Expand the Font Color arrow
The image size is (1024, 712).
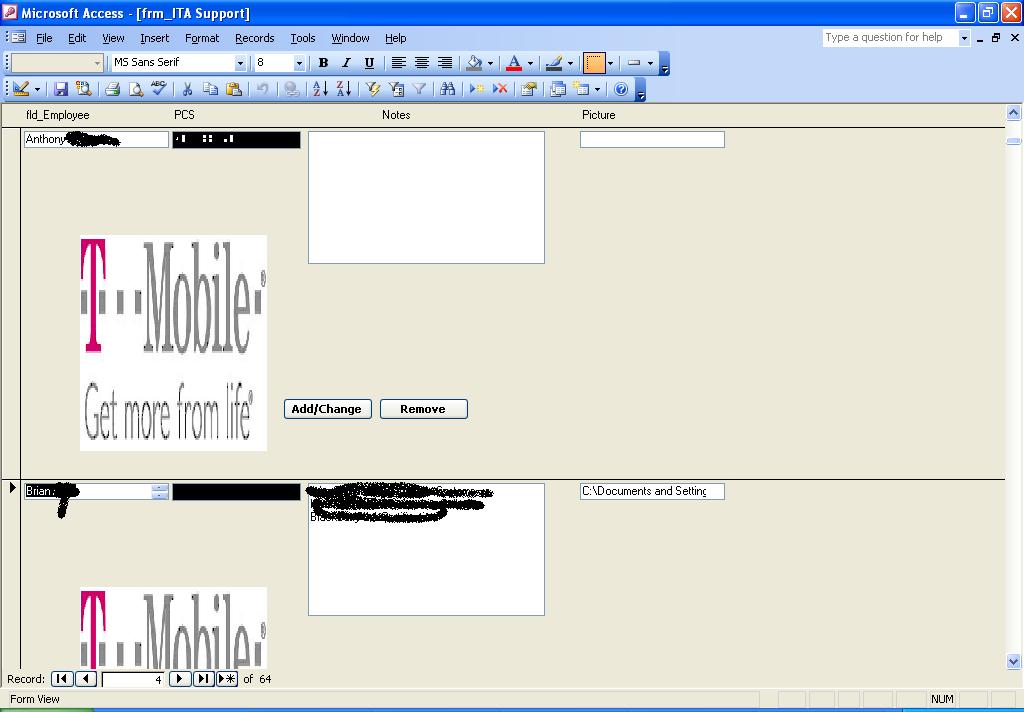point(530,63)
